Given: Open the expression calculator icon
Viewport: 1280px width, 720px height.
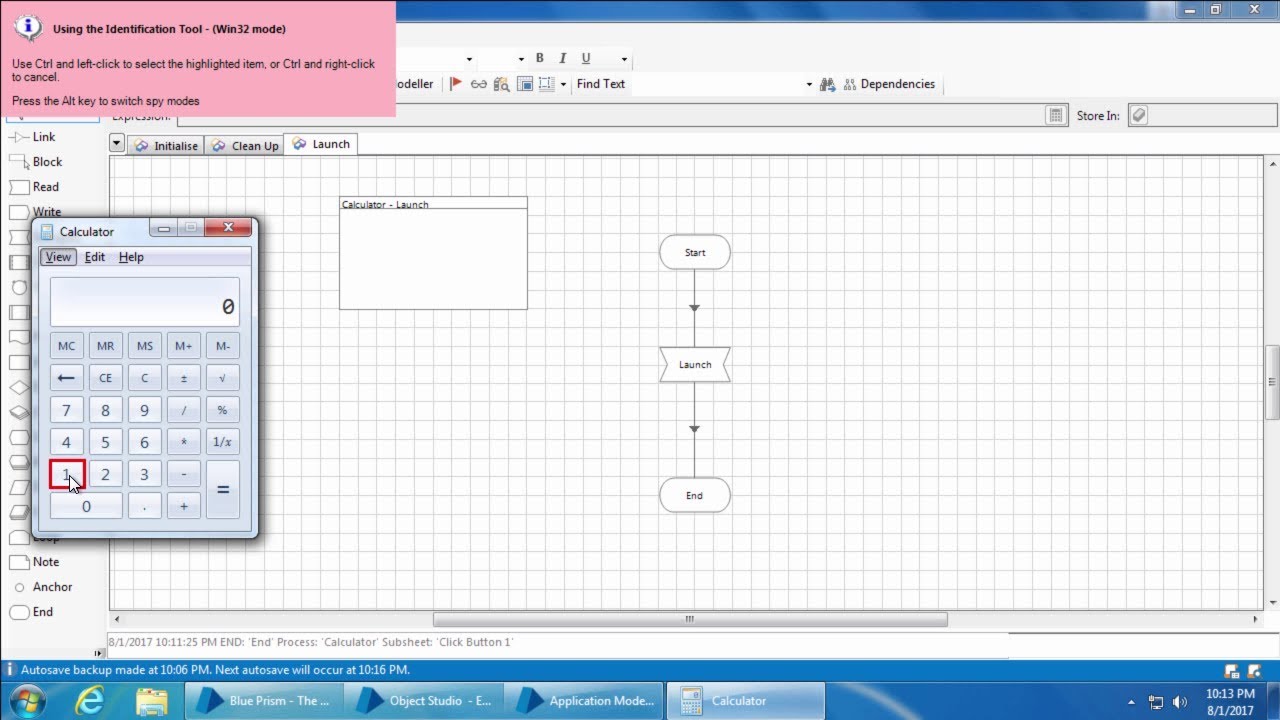Looking at the screenshot, I should click(x=1056, y=116).
